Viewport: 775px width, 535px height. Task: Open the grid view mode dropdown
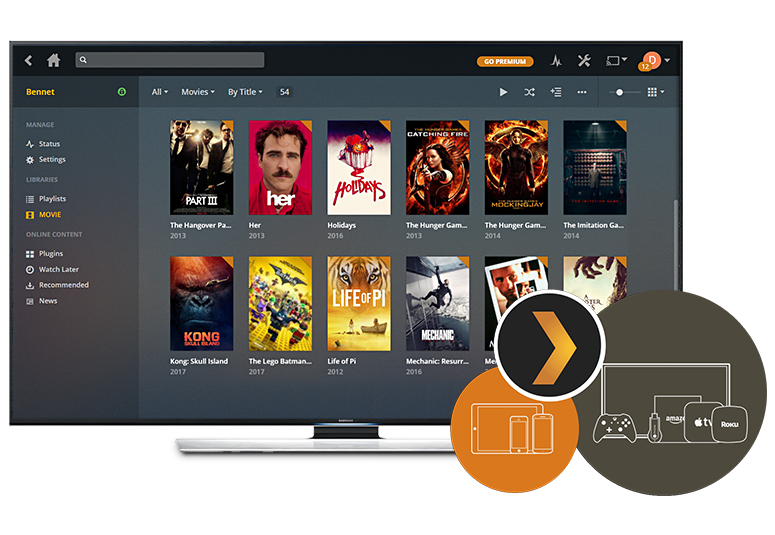click(x=656, y=92)
